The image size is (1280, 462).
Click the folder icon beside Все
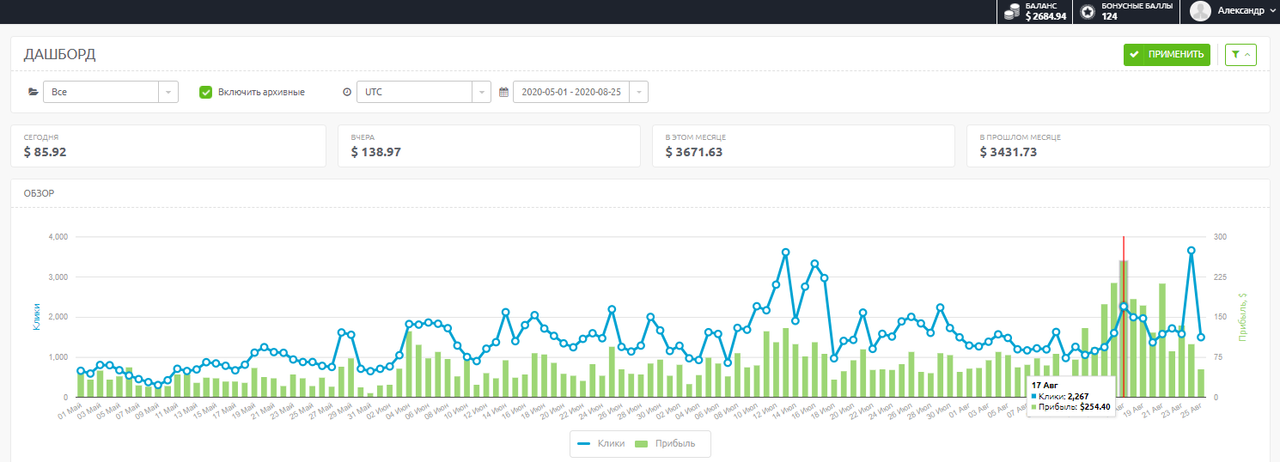click(33, 92)
